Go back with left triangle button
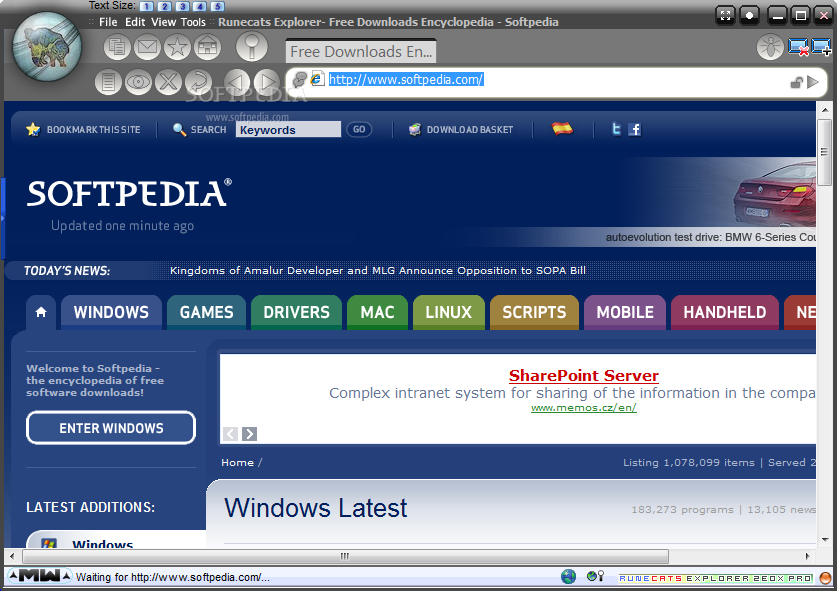Screen dimensions: 837x591 [x=237, y=82]
